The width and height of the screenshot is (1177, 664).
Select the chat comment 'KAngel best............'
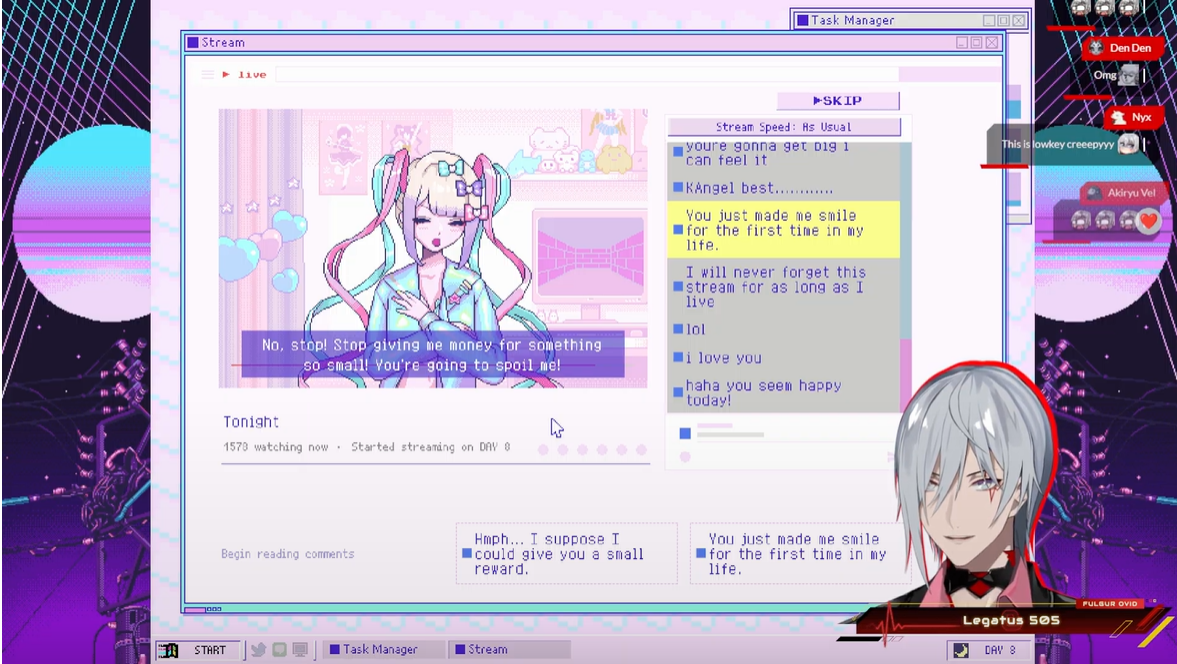click(783, 188)
